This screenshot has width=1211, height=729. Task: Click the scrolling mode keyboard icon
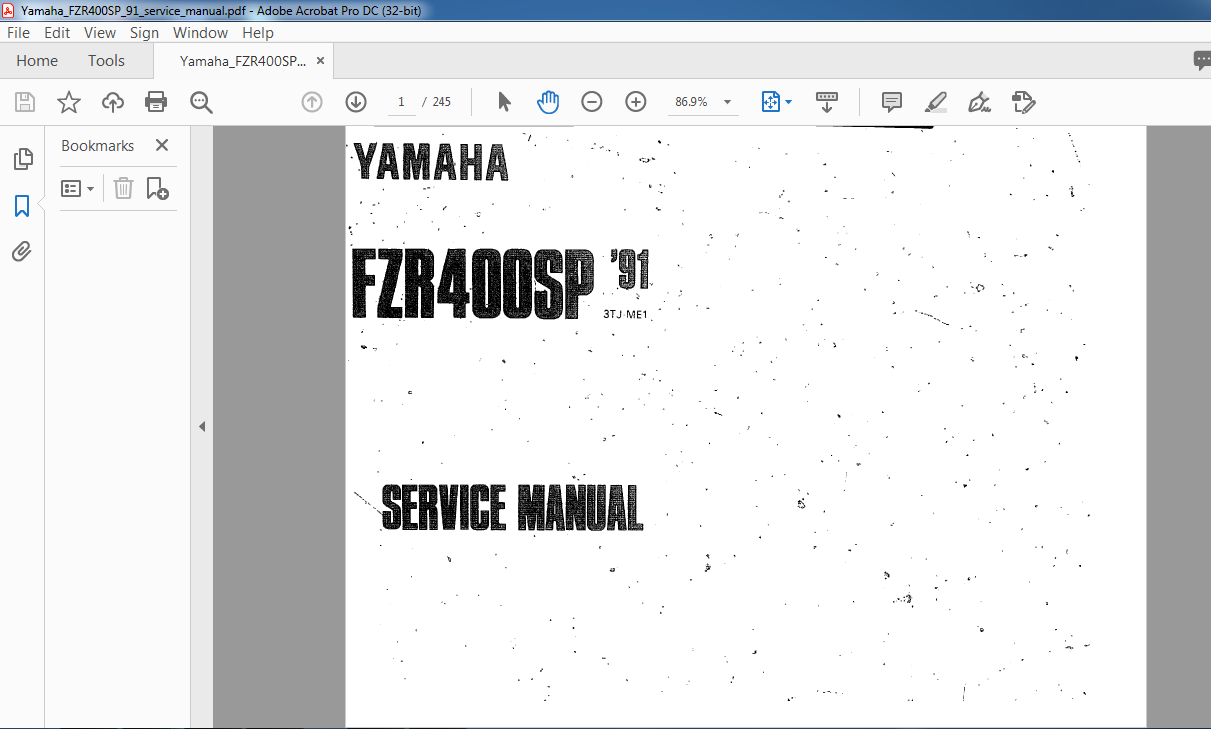click(827, 102)
